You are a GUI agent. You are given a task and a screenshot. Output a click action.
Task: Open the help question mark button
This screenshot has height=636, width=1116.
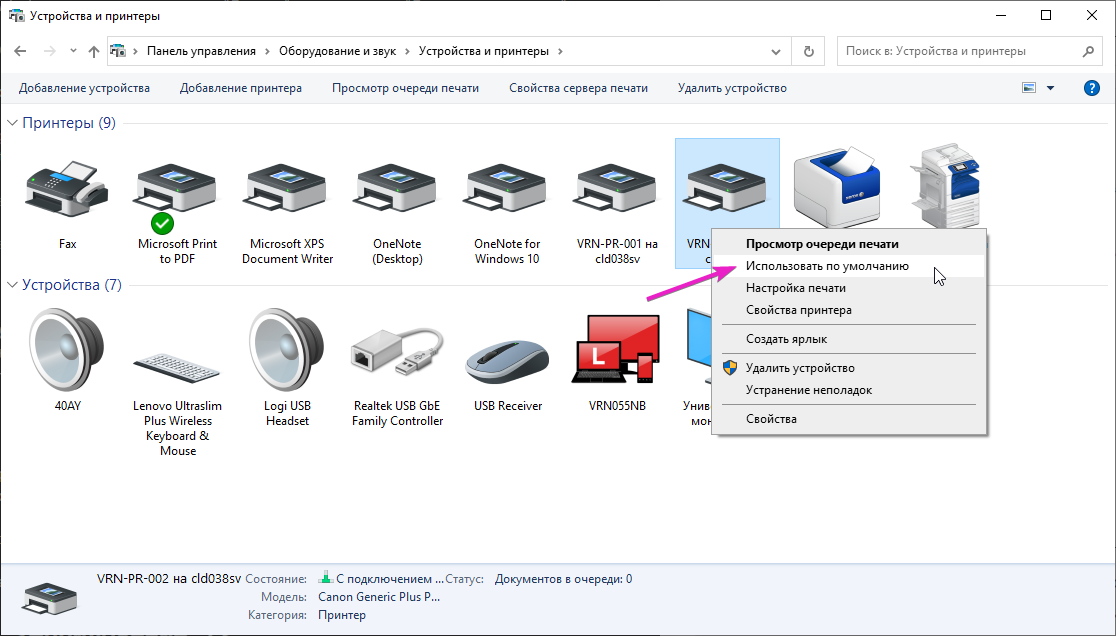pos(1092,88)
